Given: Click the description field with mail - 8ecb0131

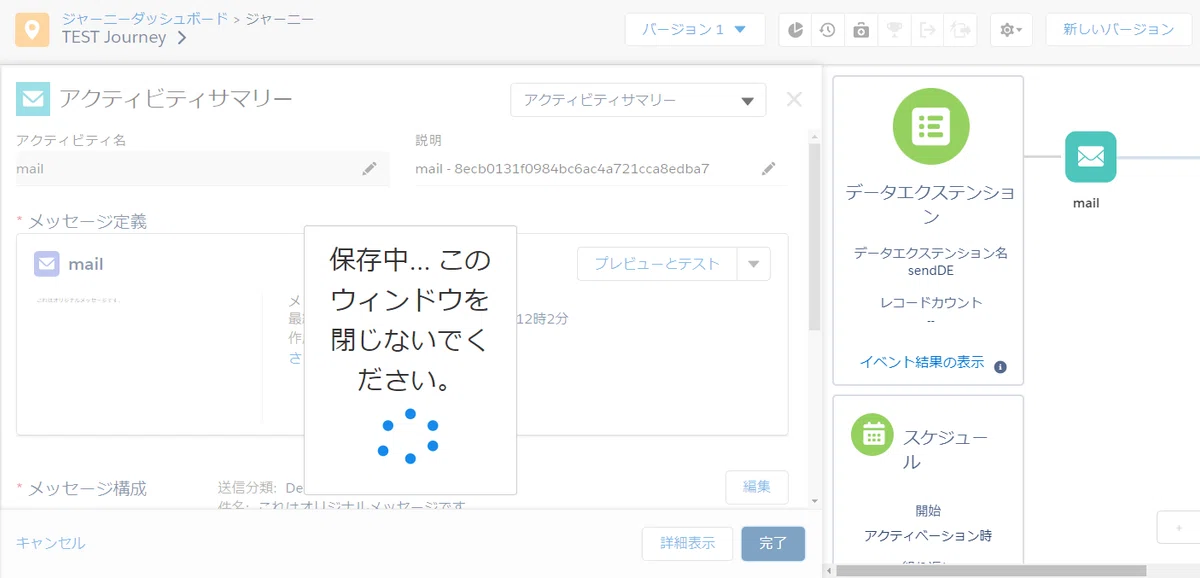Looking at the screenshot, I should coord(600,169).
